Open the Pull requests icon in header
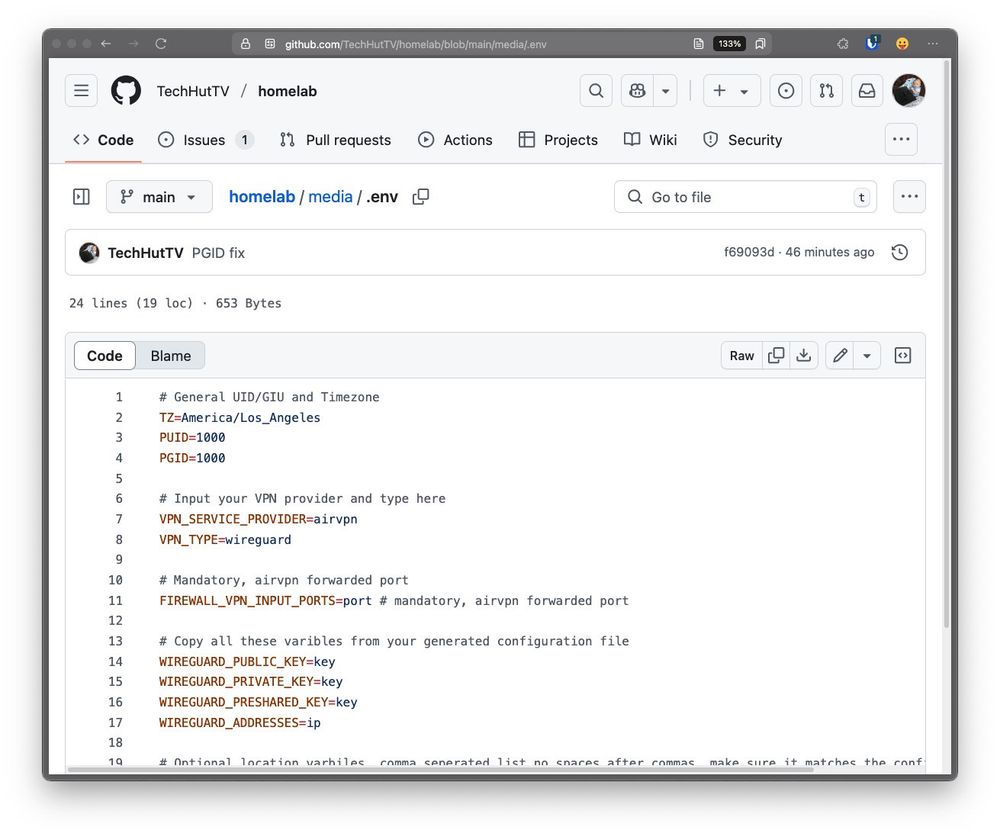Screen dimensions: 1000x837 coord(827,91)
